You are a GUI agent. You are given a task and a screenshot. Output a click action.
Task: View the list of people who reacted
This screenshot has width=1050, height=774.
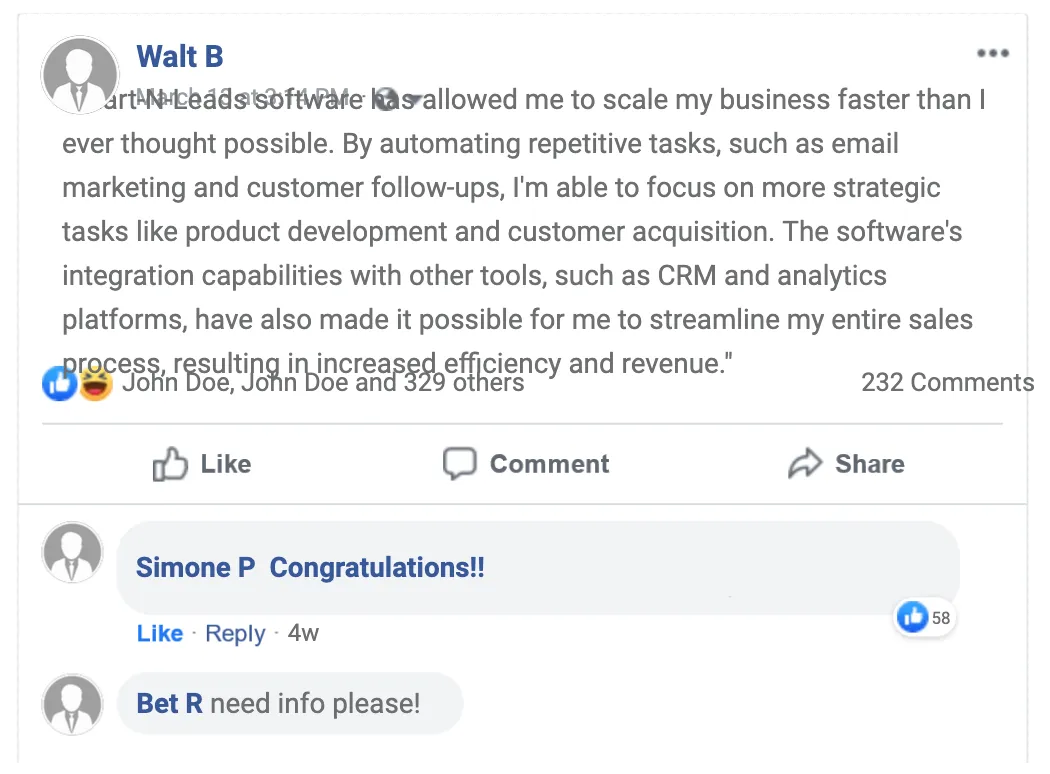pos(323,383)
